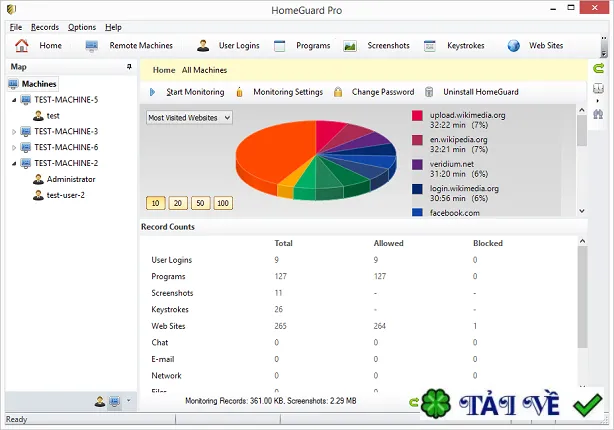Click Start Monitoring
This screenshot has height=430, width=614.
pos(195,92)
